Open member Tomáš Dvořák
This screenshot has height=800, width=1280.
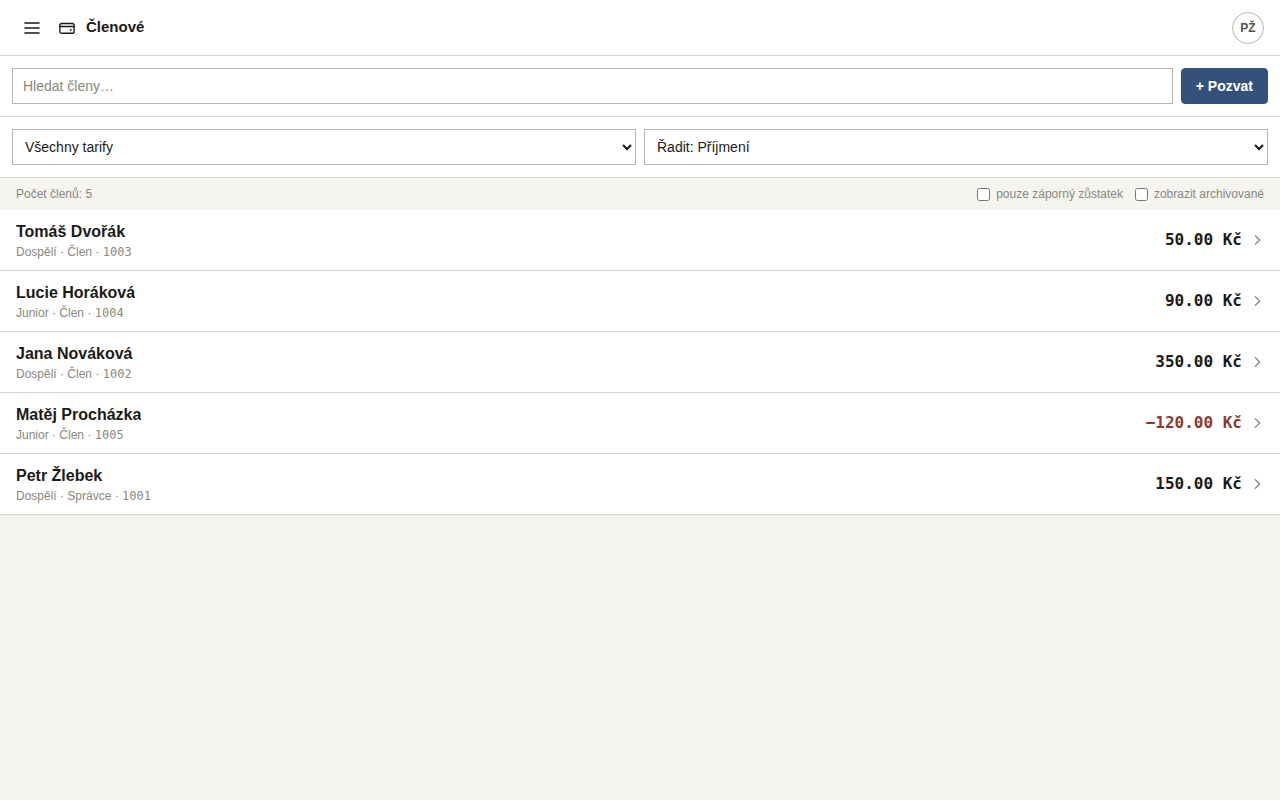[x=640, y=240]
